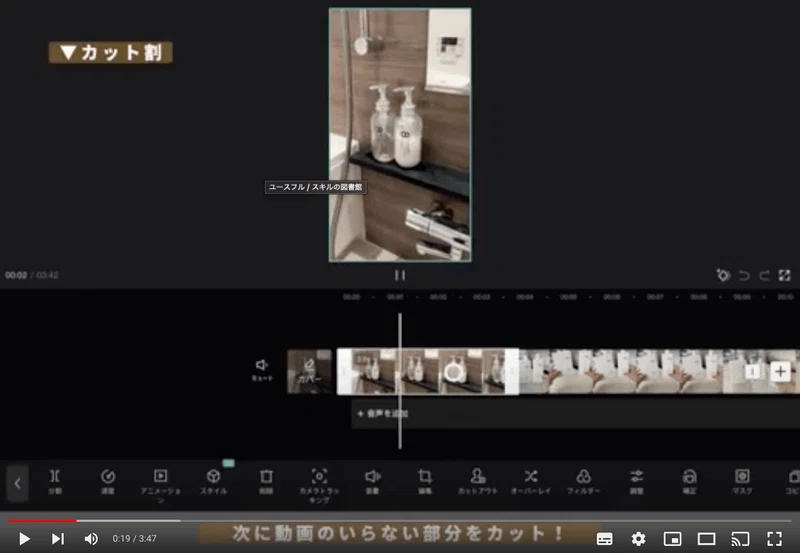Open the Style (スタイル) cube tool
The width and height of the screenshot is (800, 553).
click(213, 481)
